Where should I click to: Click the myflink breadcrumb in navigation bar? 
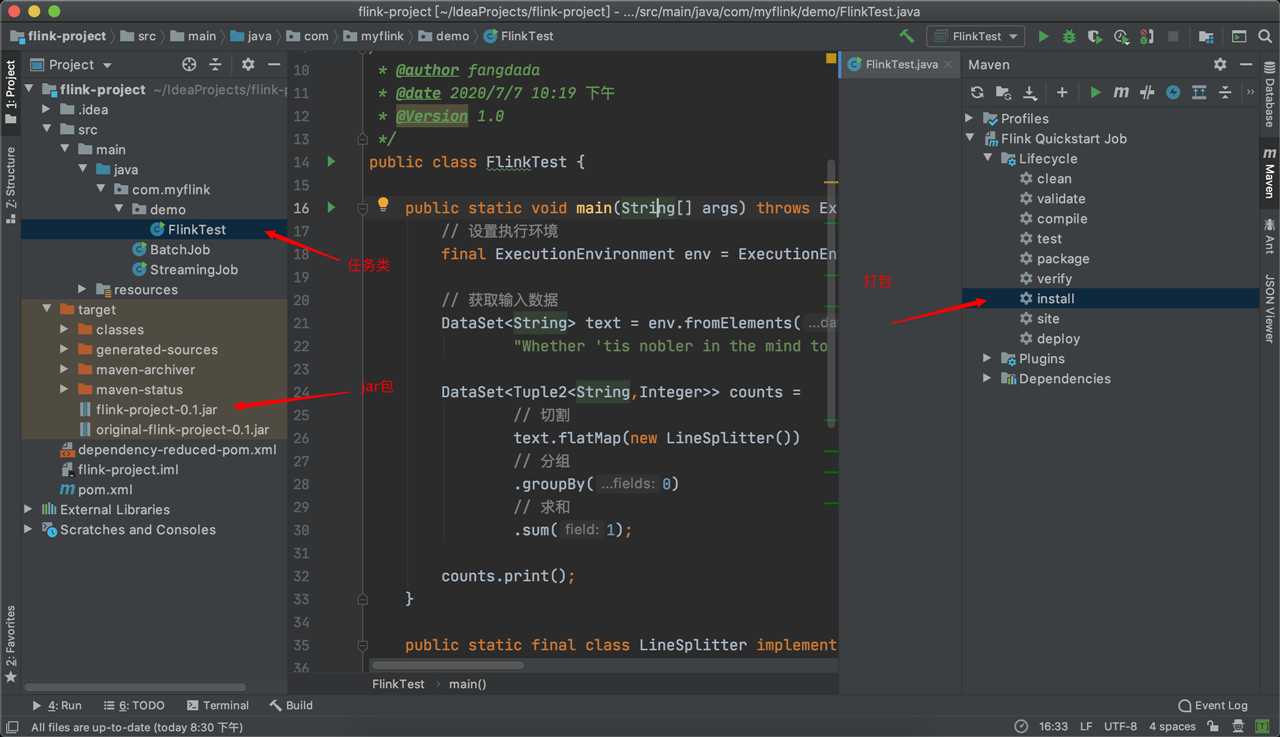click(x=374, y=36)
